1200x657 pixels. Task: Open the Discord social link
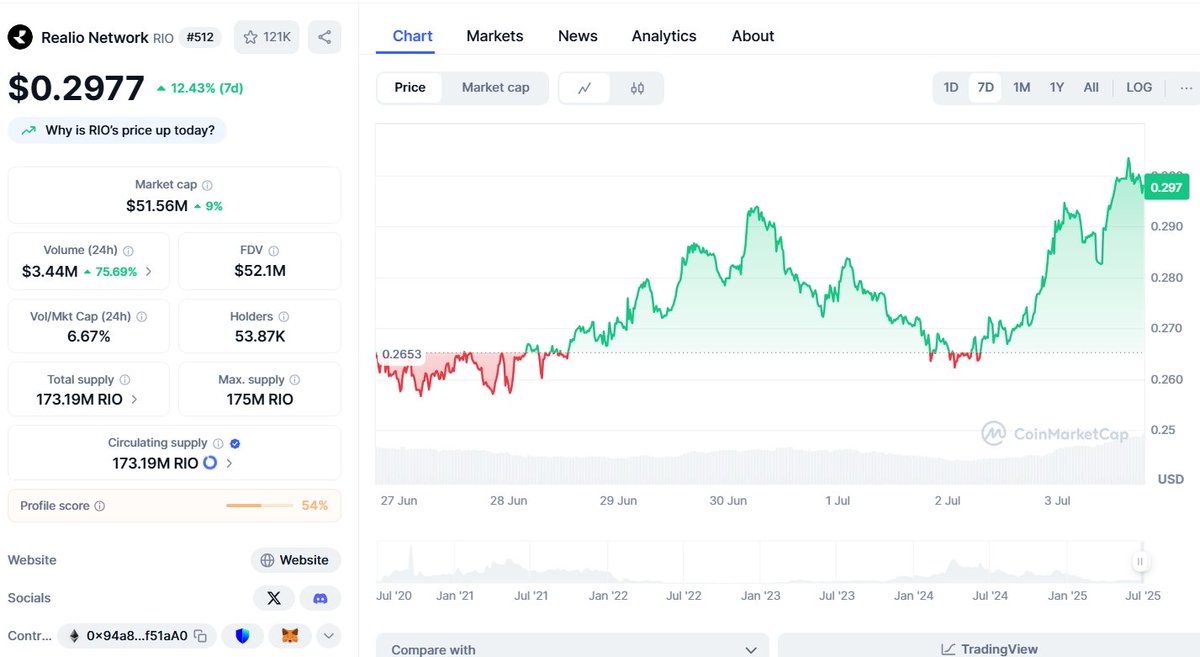point(320,598)
